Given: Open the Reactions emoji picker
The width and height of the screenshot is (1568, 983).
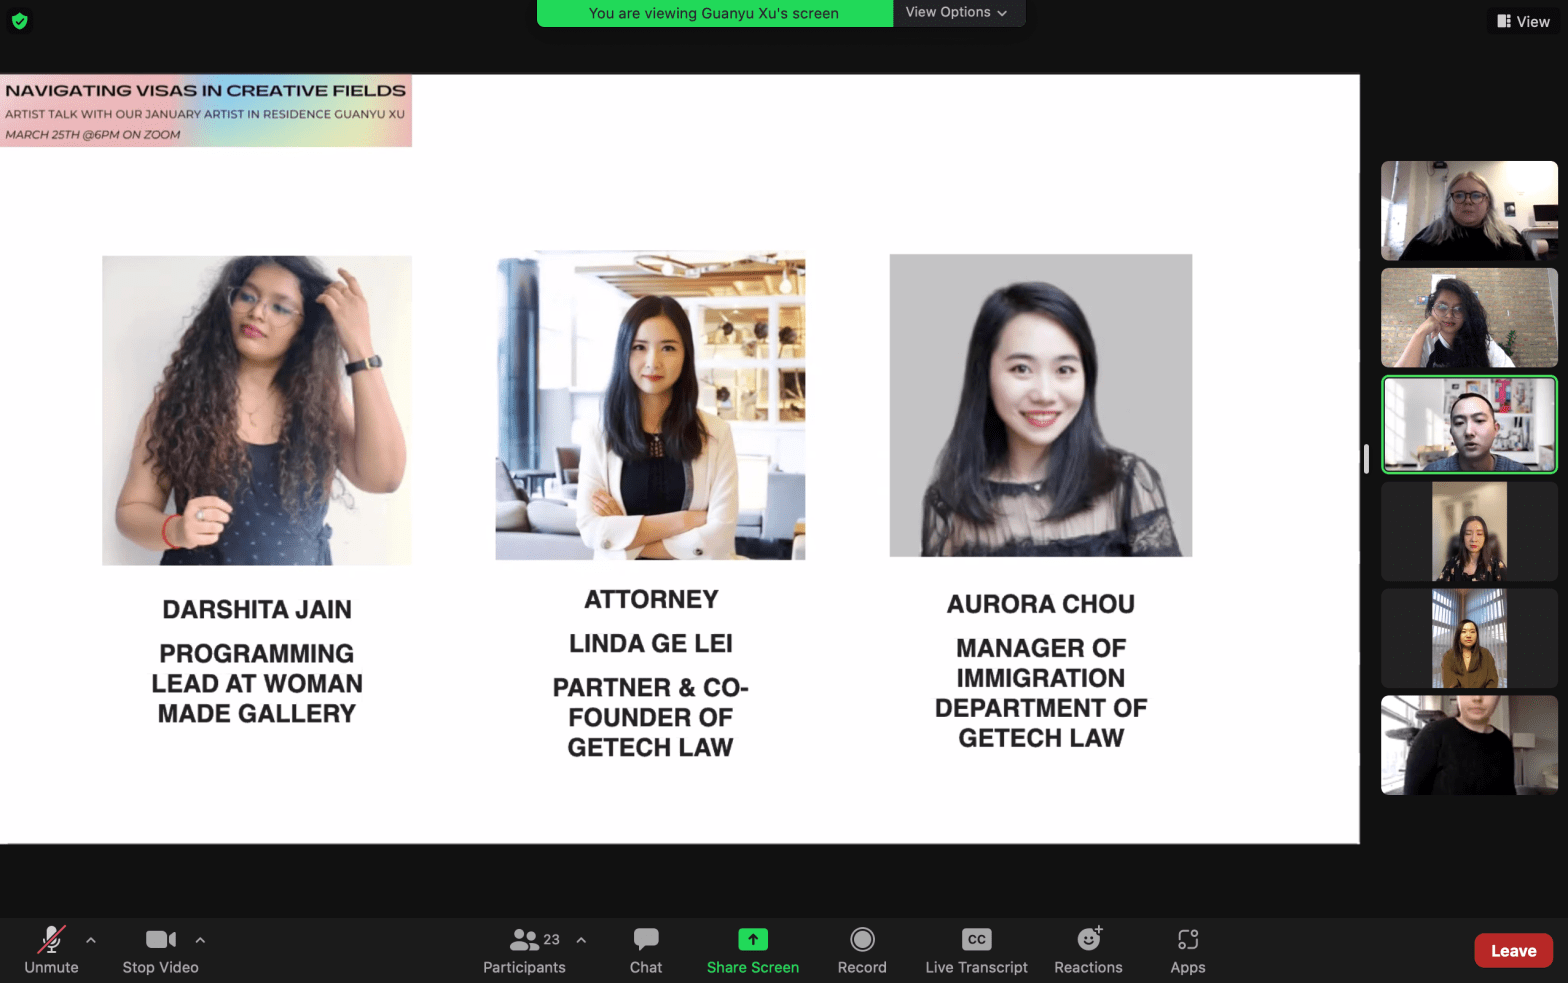Looking at the screenshot, I should tap(1088, 950).
